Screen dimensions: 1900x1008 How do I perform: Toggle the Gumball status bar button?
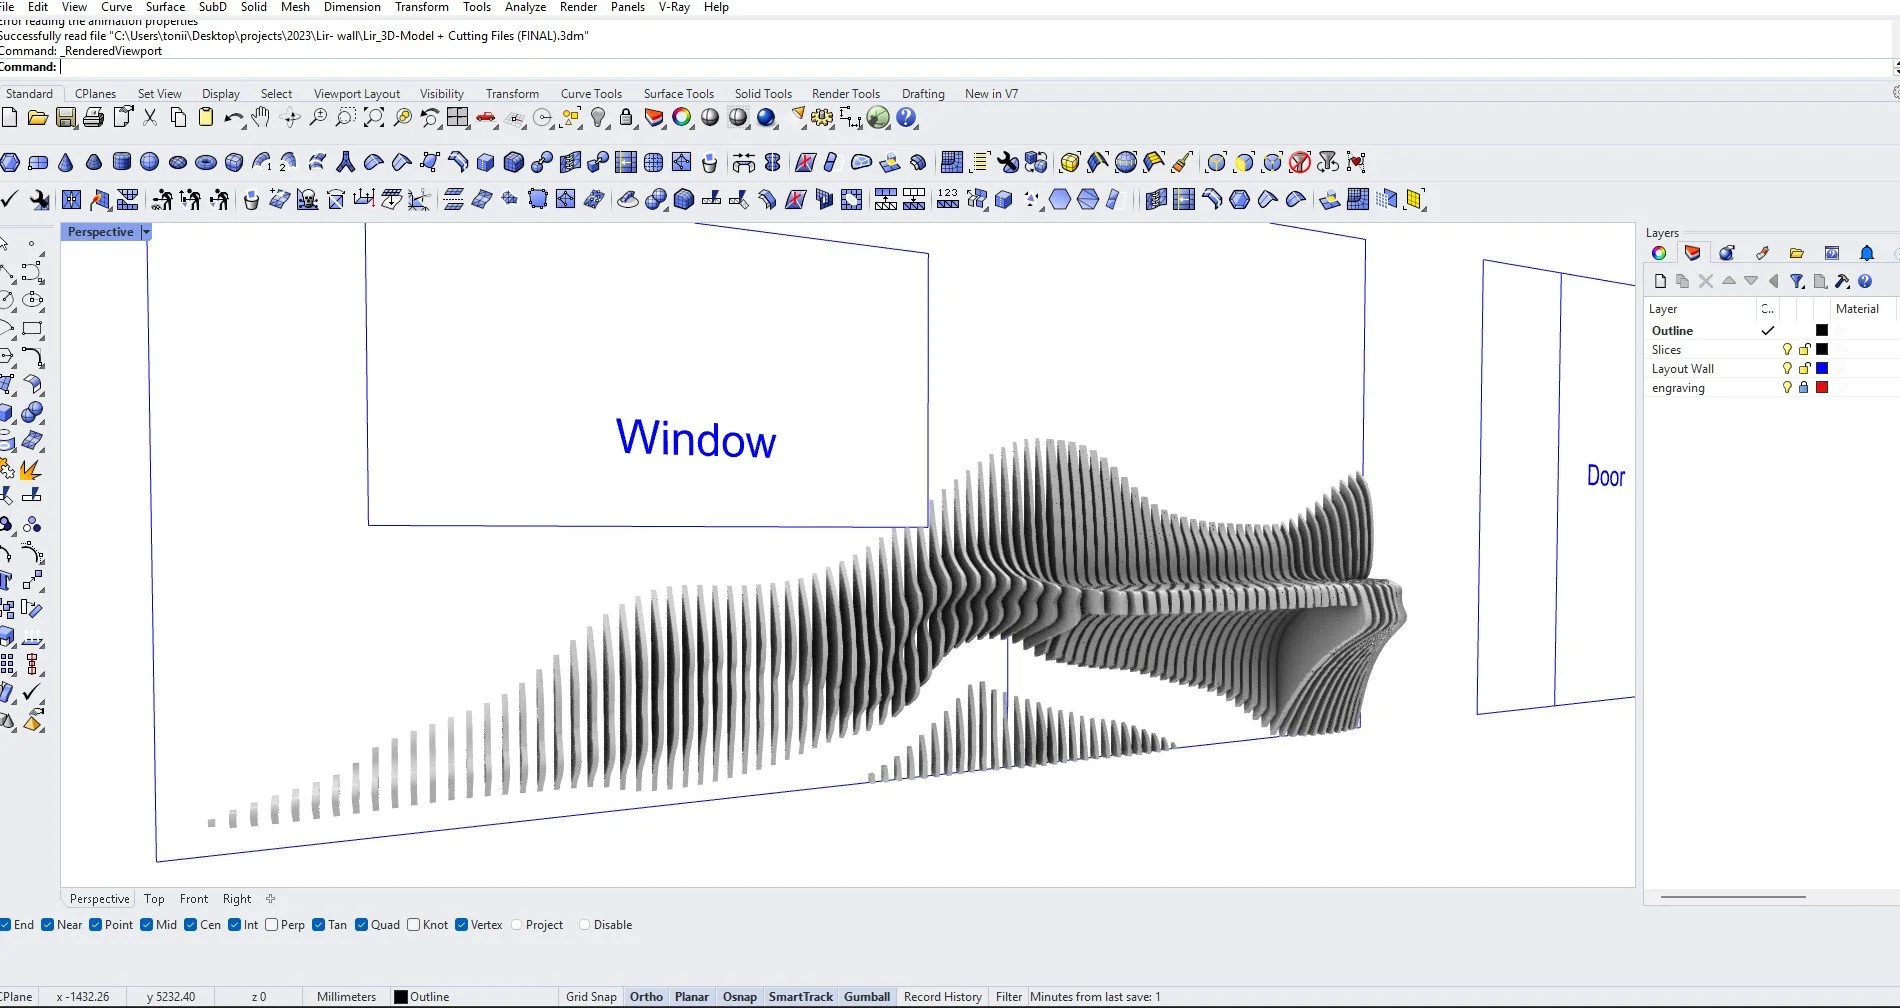[867, 997]
